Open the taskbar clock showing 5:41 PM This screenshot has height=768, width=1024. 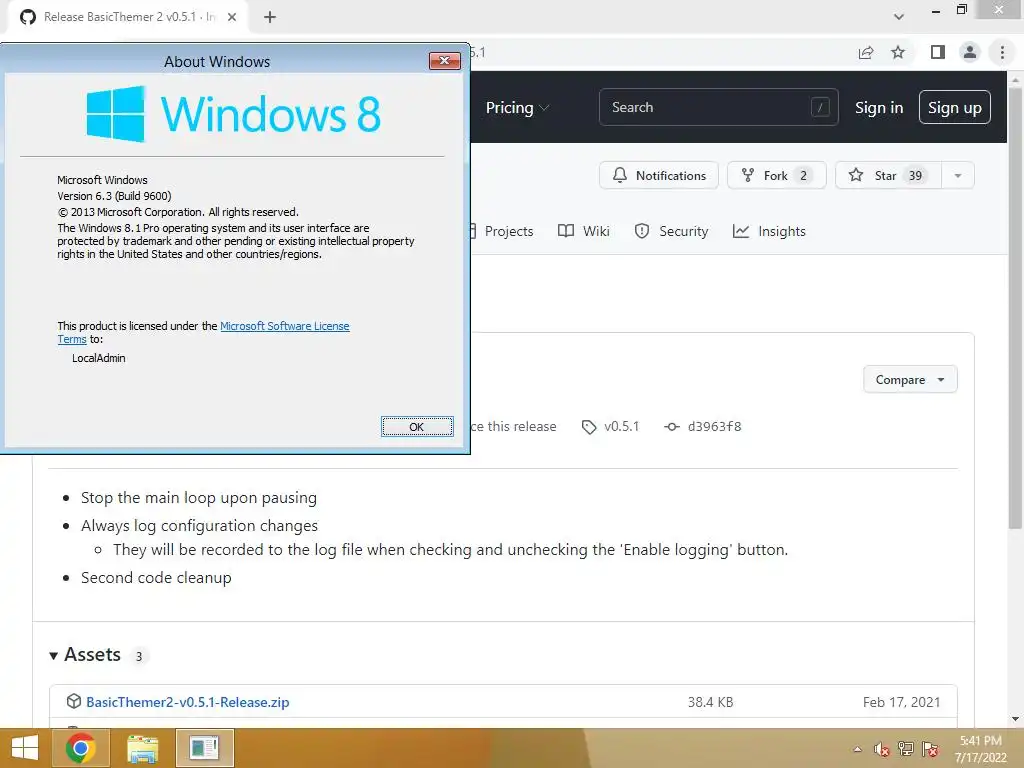(x=980, y=749)
